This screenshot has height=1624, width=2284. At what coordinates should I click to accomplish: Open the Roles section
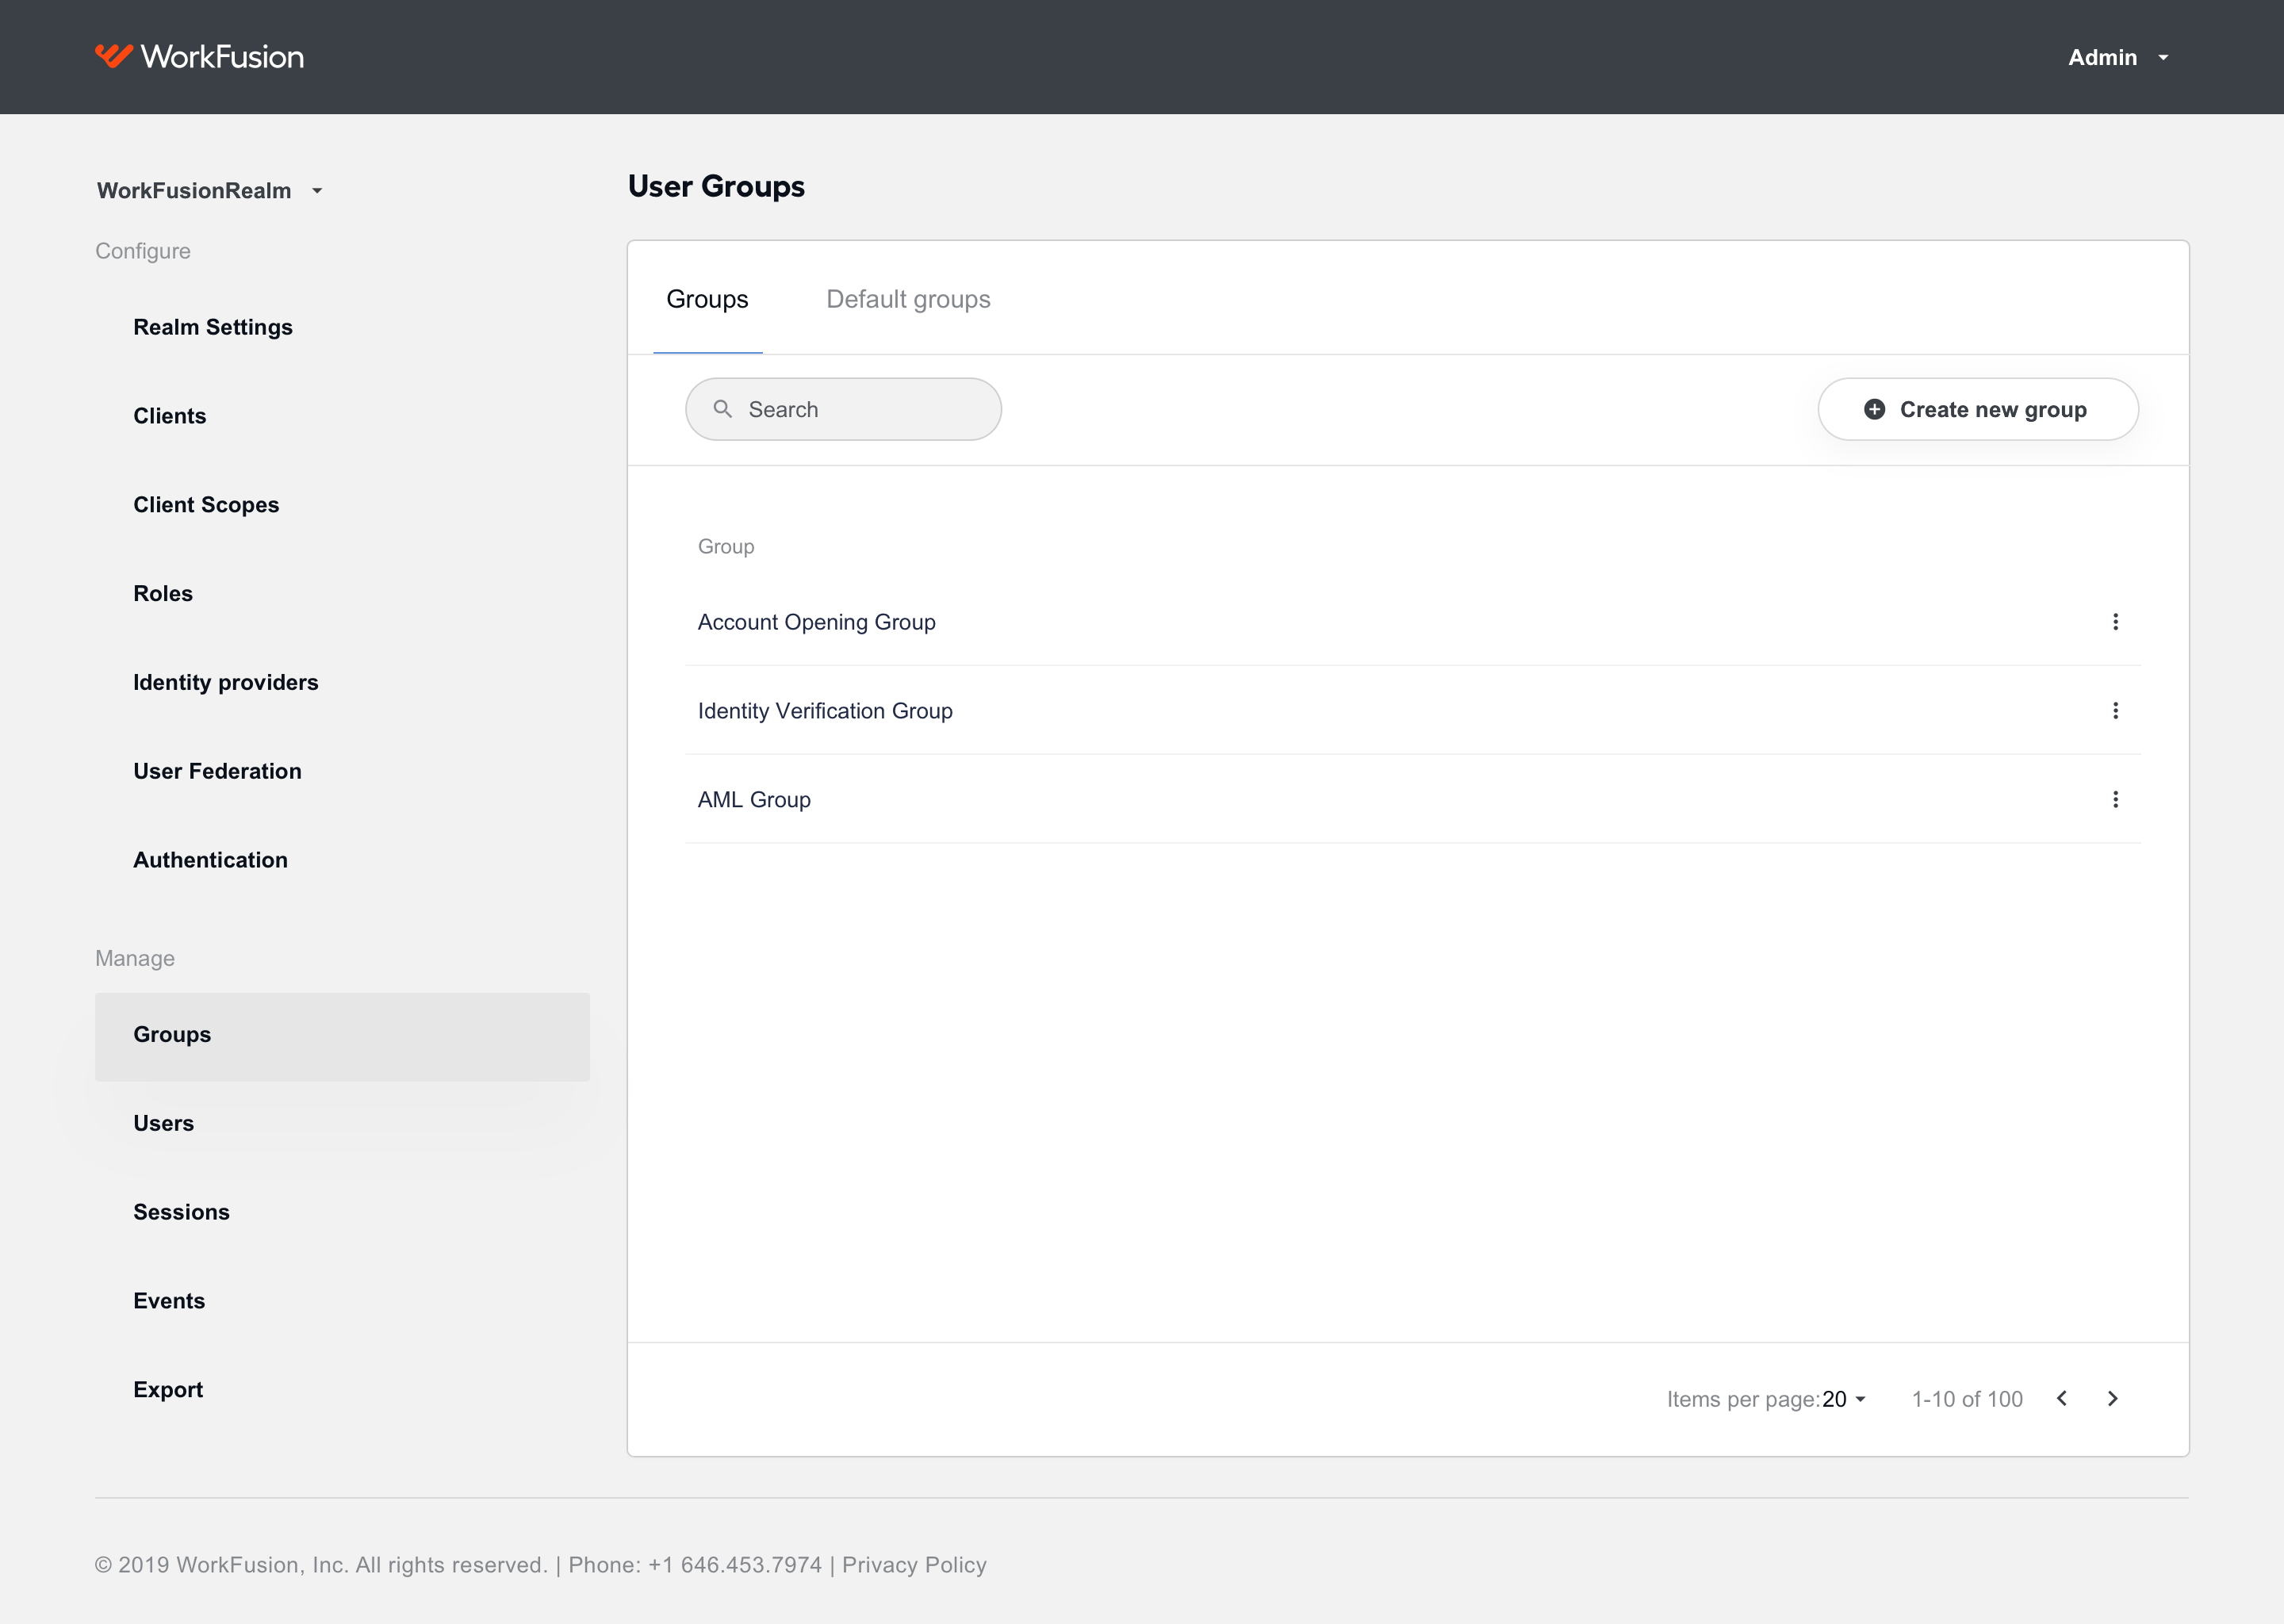(x=163, y=594)
